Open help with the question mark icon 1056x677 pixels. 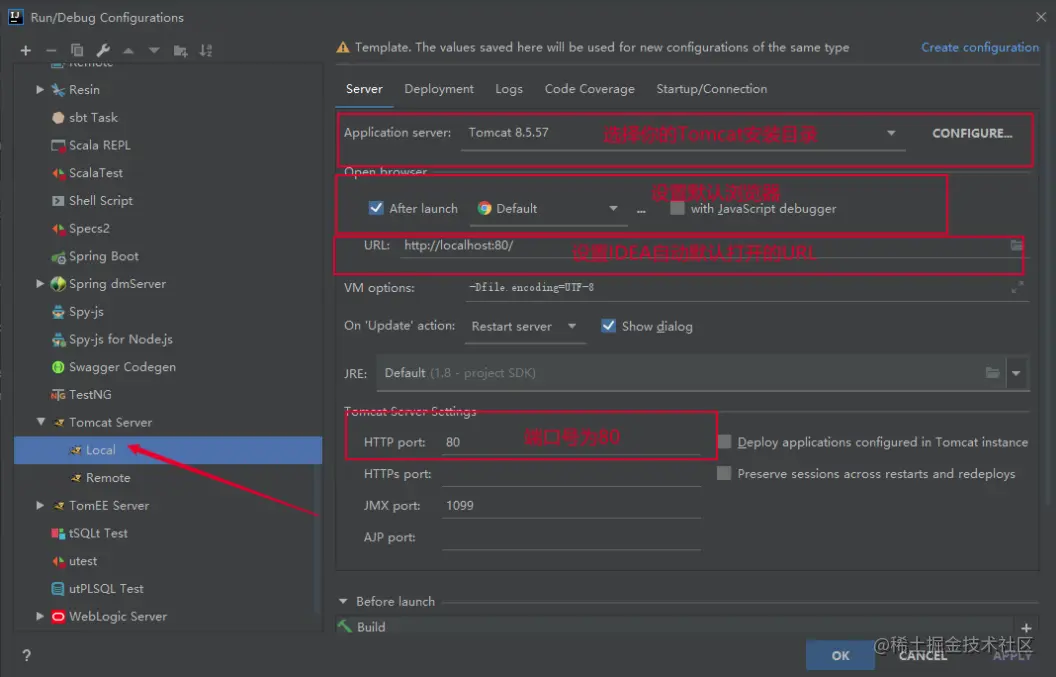(x=26, y=655)
